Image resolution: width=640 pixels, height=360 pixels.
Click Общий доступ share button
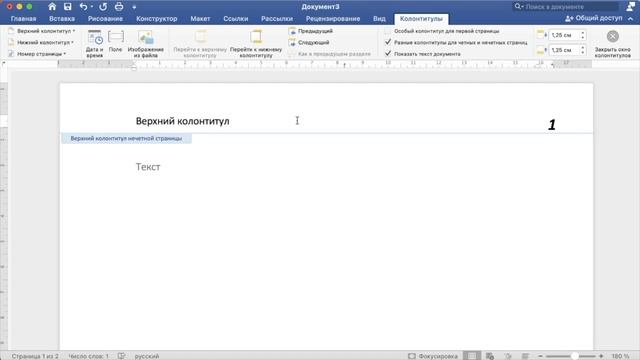pyautogui.click(x=594, y=18)
